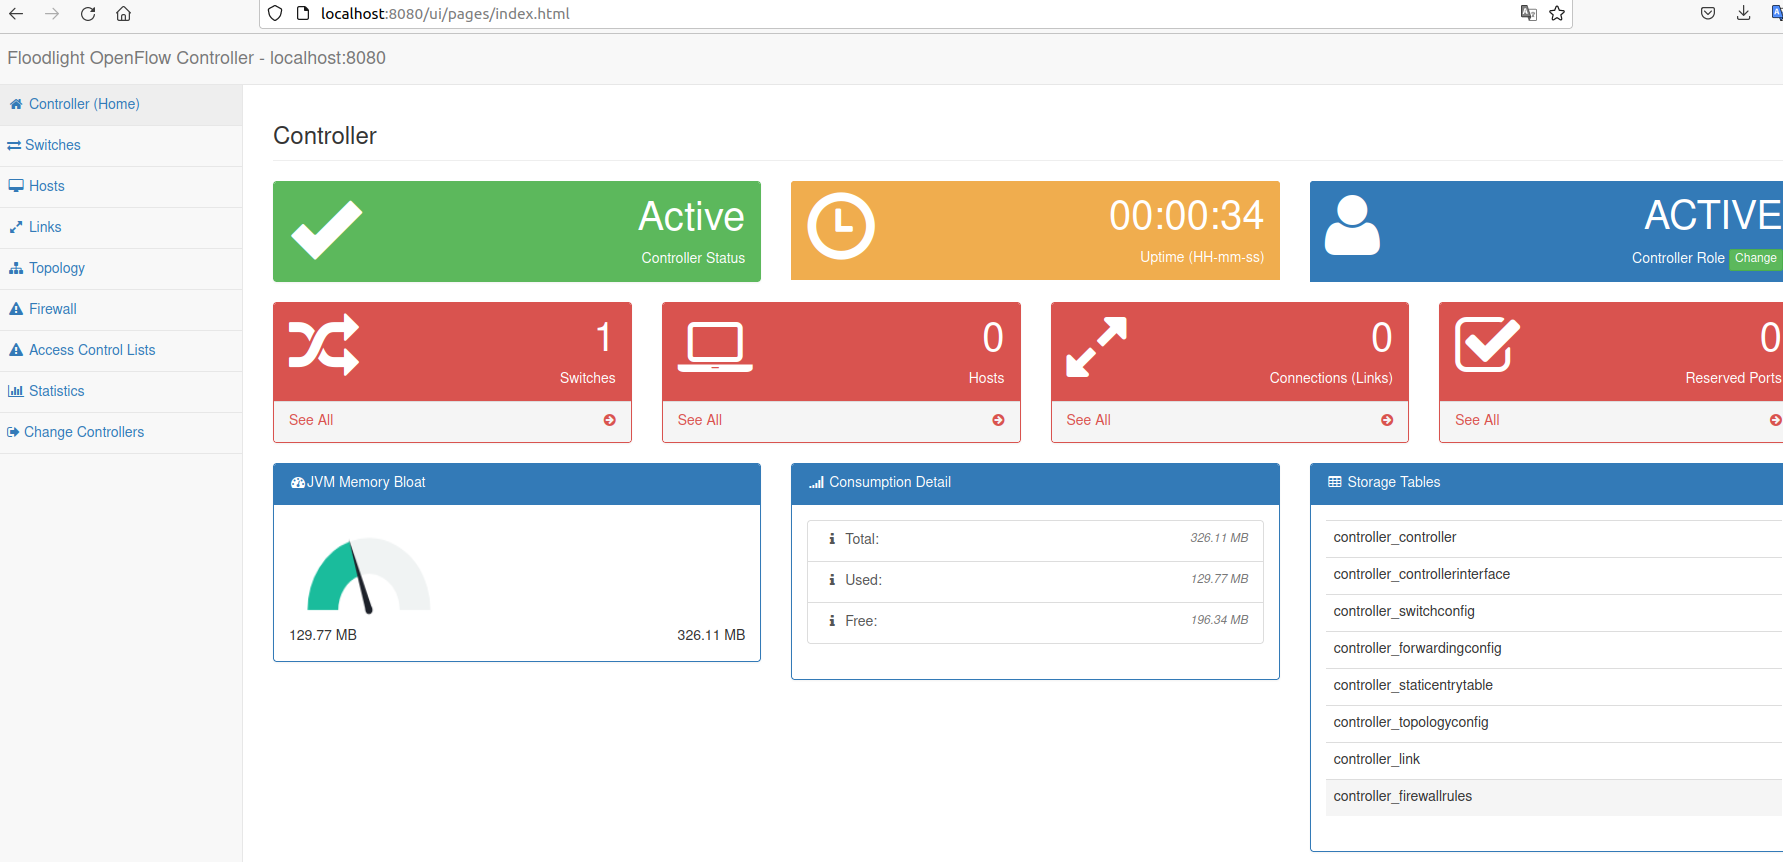This screenshot has width=1783, height=862.
Task: Open Controller (Home) in the sidebar
Action: [121, 104]
